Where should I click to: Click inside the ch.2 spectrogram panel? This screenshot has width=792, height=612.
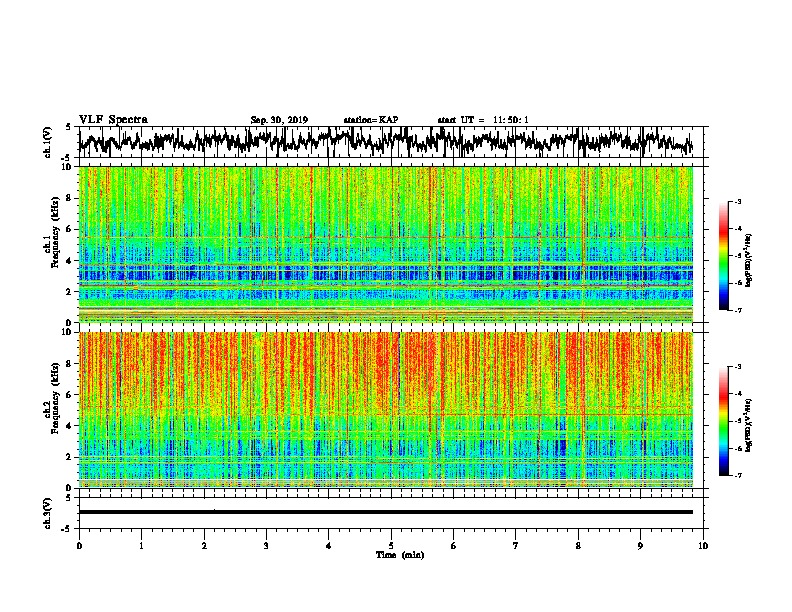(386, 410)
